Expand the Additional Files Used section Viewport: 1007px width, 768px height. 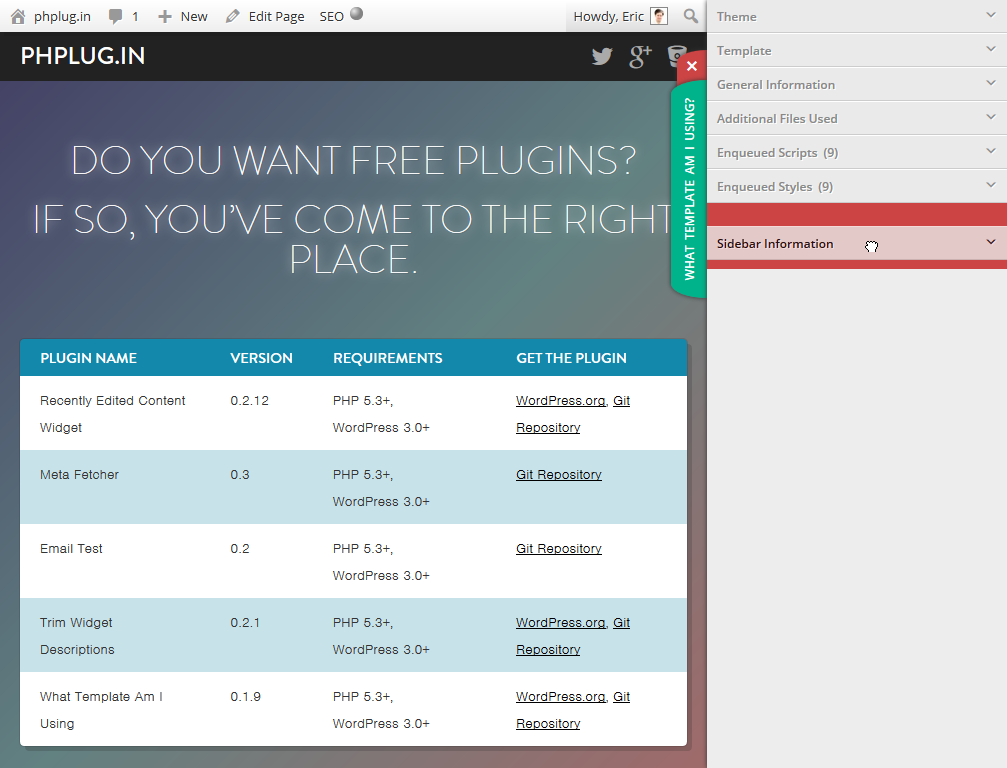(x=857, y=118)
